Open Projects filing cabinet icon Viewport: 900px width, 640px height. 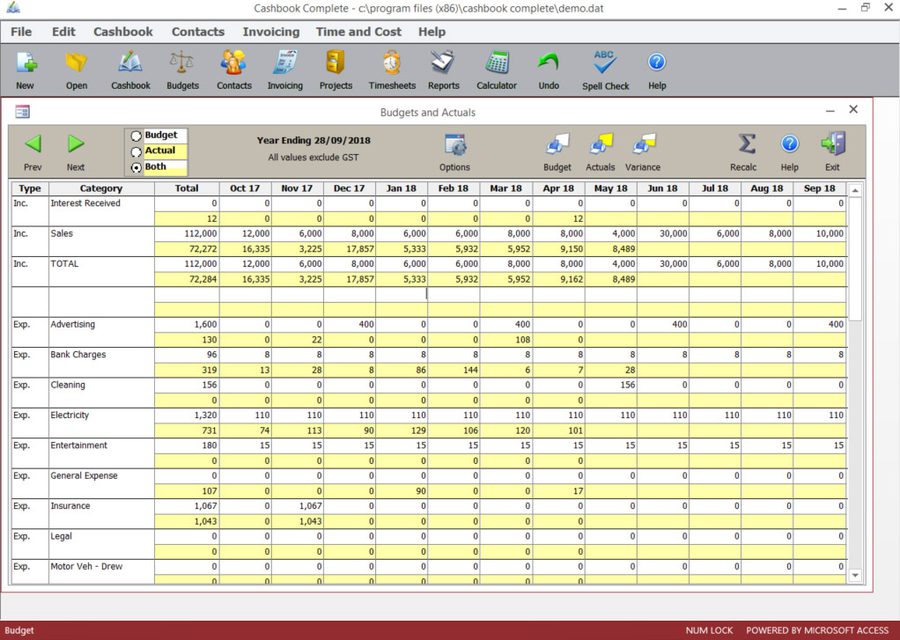point(335,63)
